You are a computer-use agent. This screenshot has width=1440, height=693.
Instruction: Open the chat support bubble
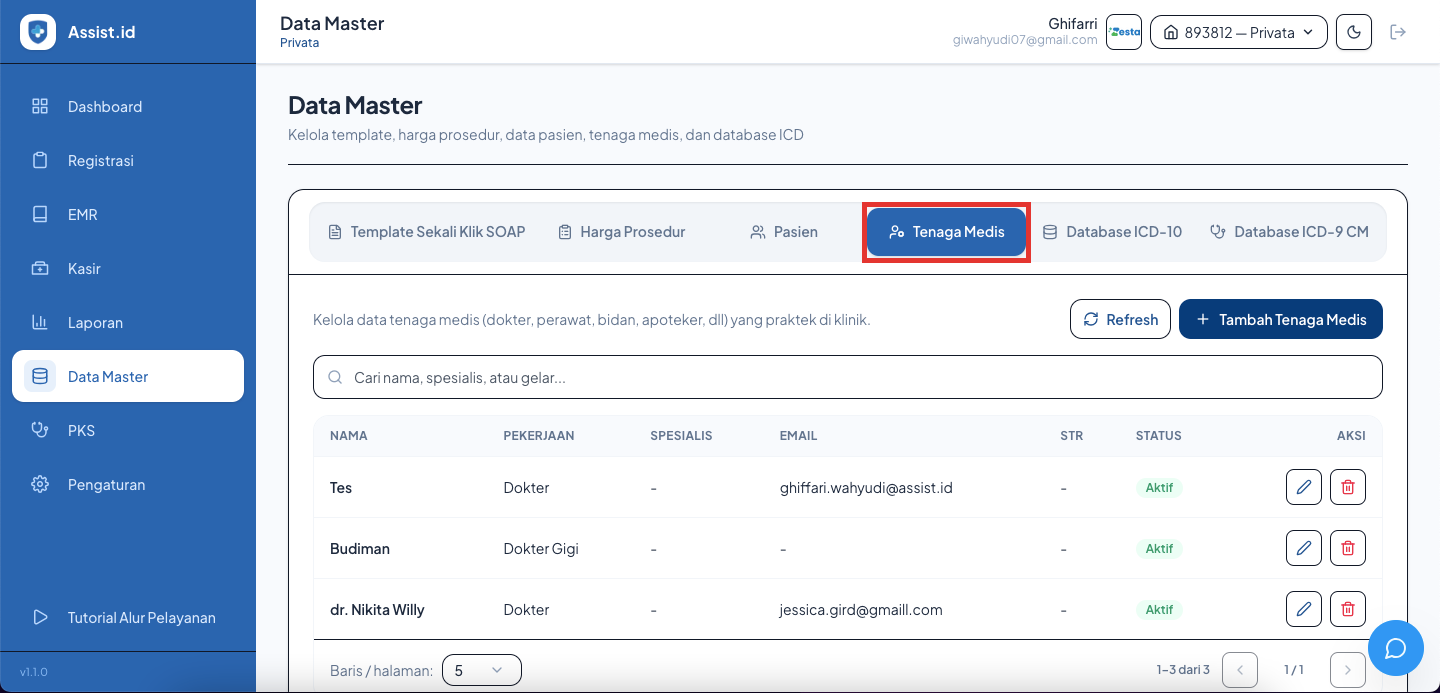[1396, 648]
